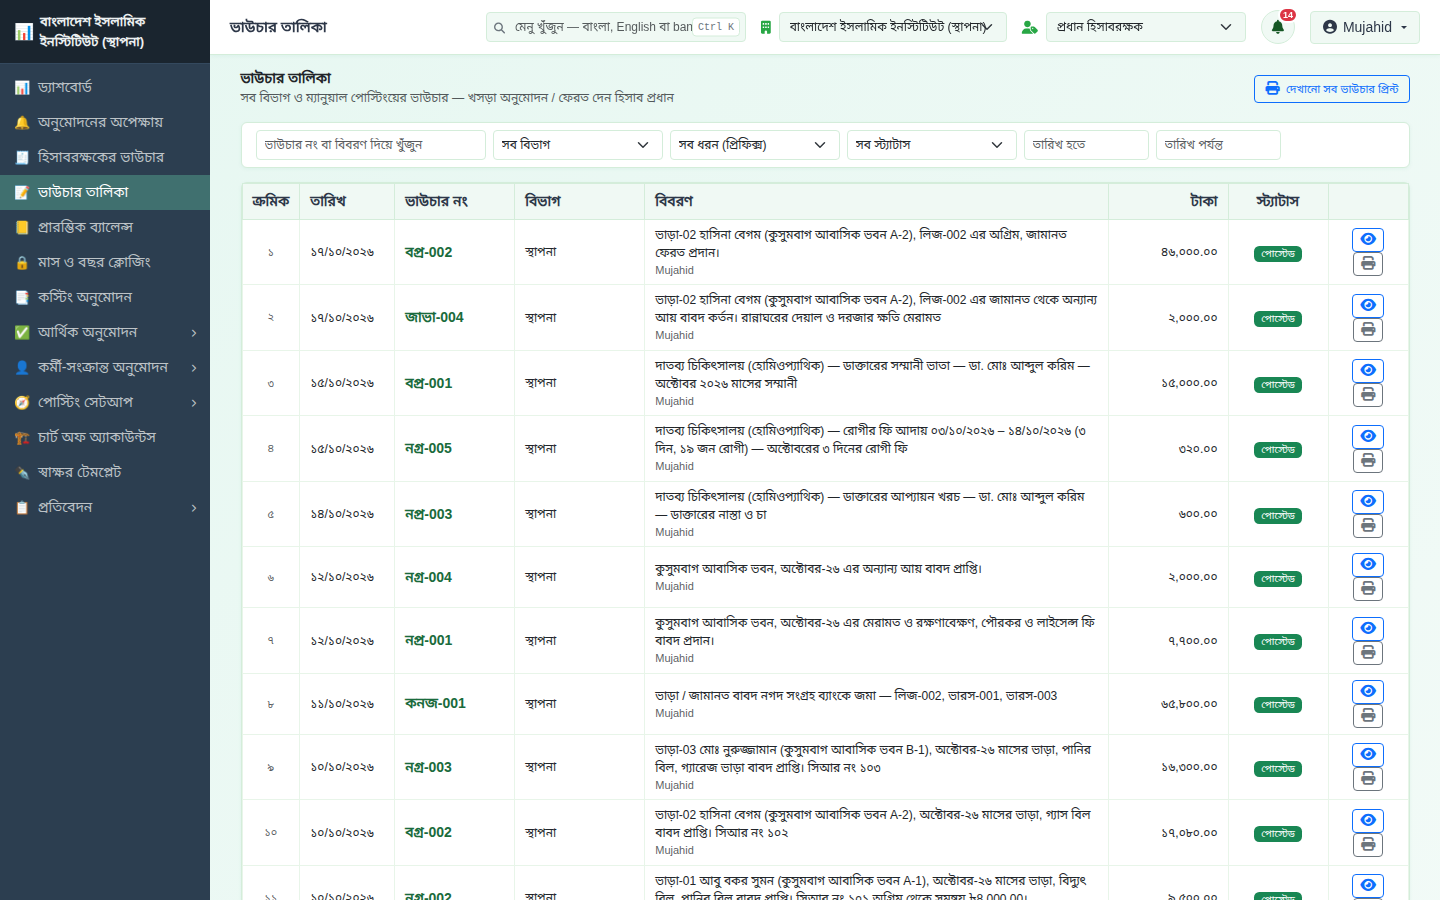Open voucher link নপ্র-003 dated ১৪/১০/২০২৬
The width and height of the screenshot is (1440, 900).
428,514
